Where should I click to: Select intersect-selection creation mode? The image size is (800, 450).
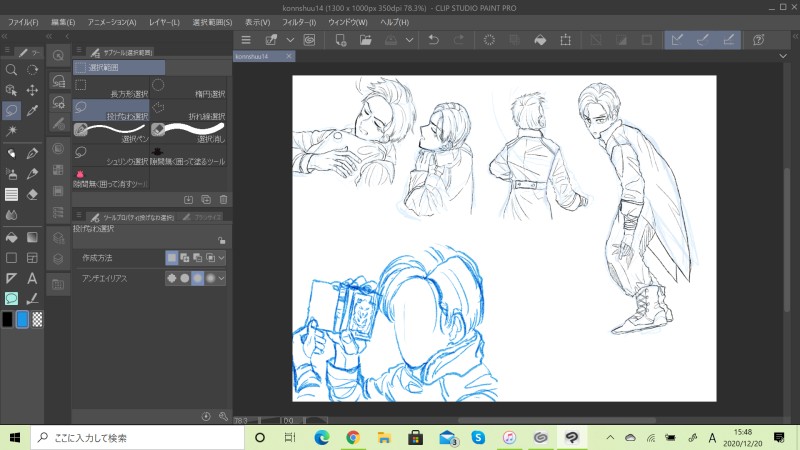tap(210, 258)
